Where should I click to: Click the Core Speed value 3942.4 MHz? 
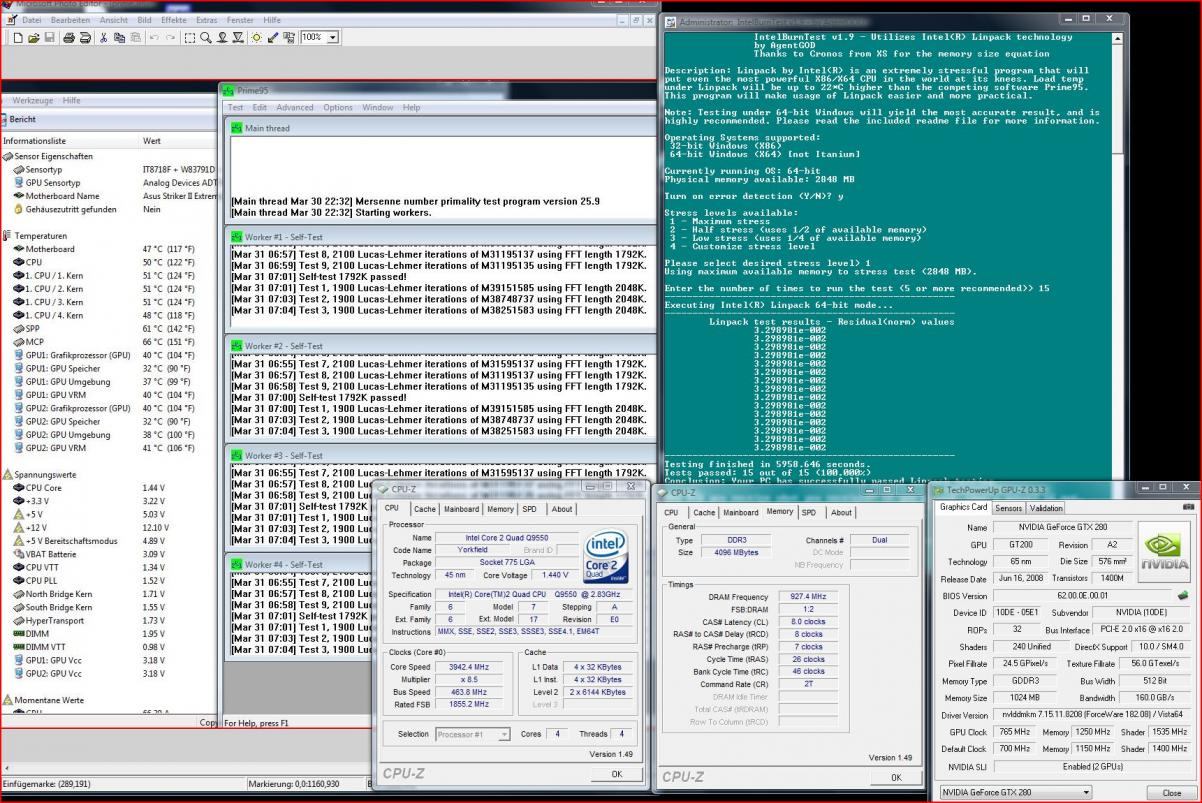coord(468,666)
